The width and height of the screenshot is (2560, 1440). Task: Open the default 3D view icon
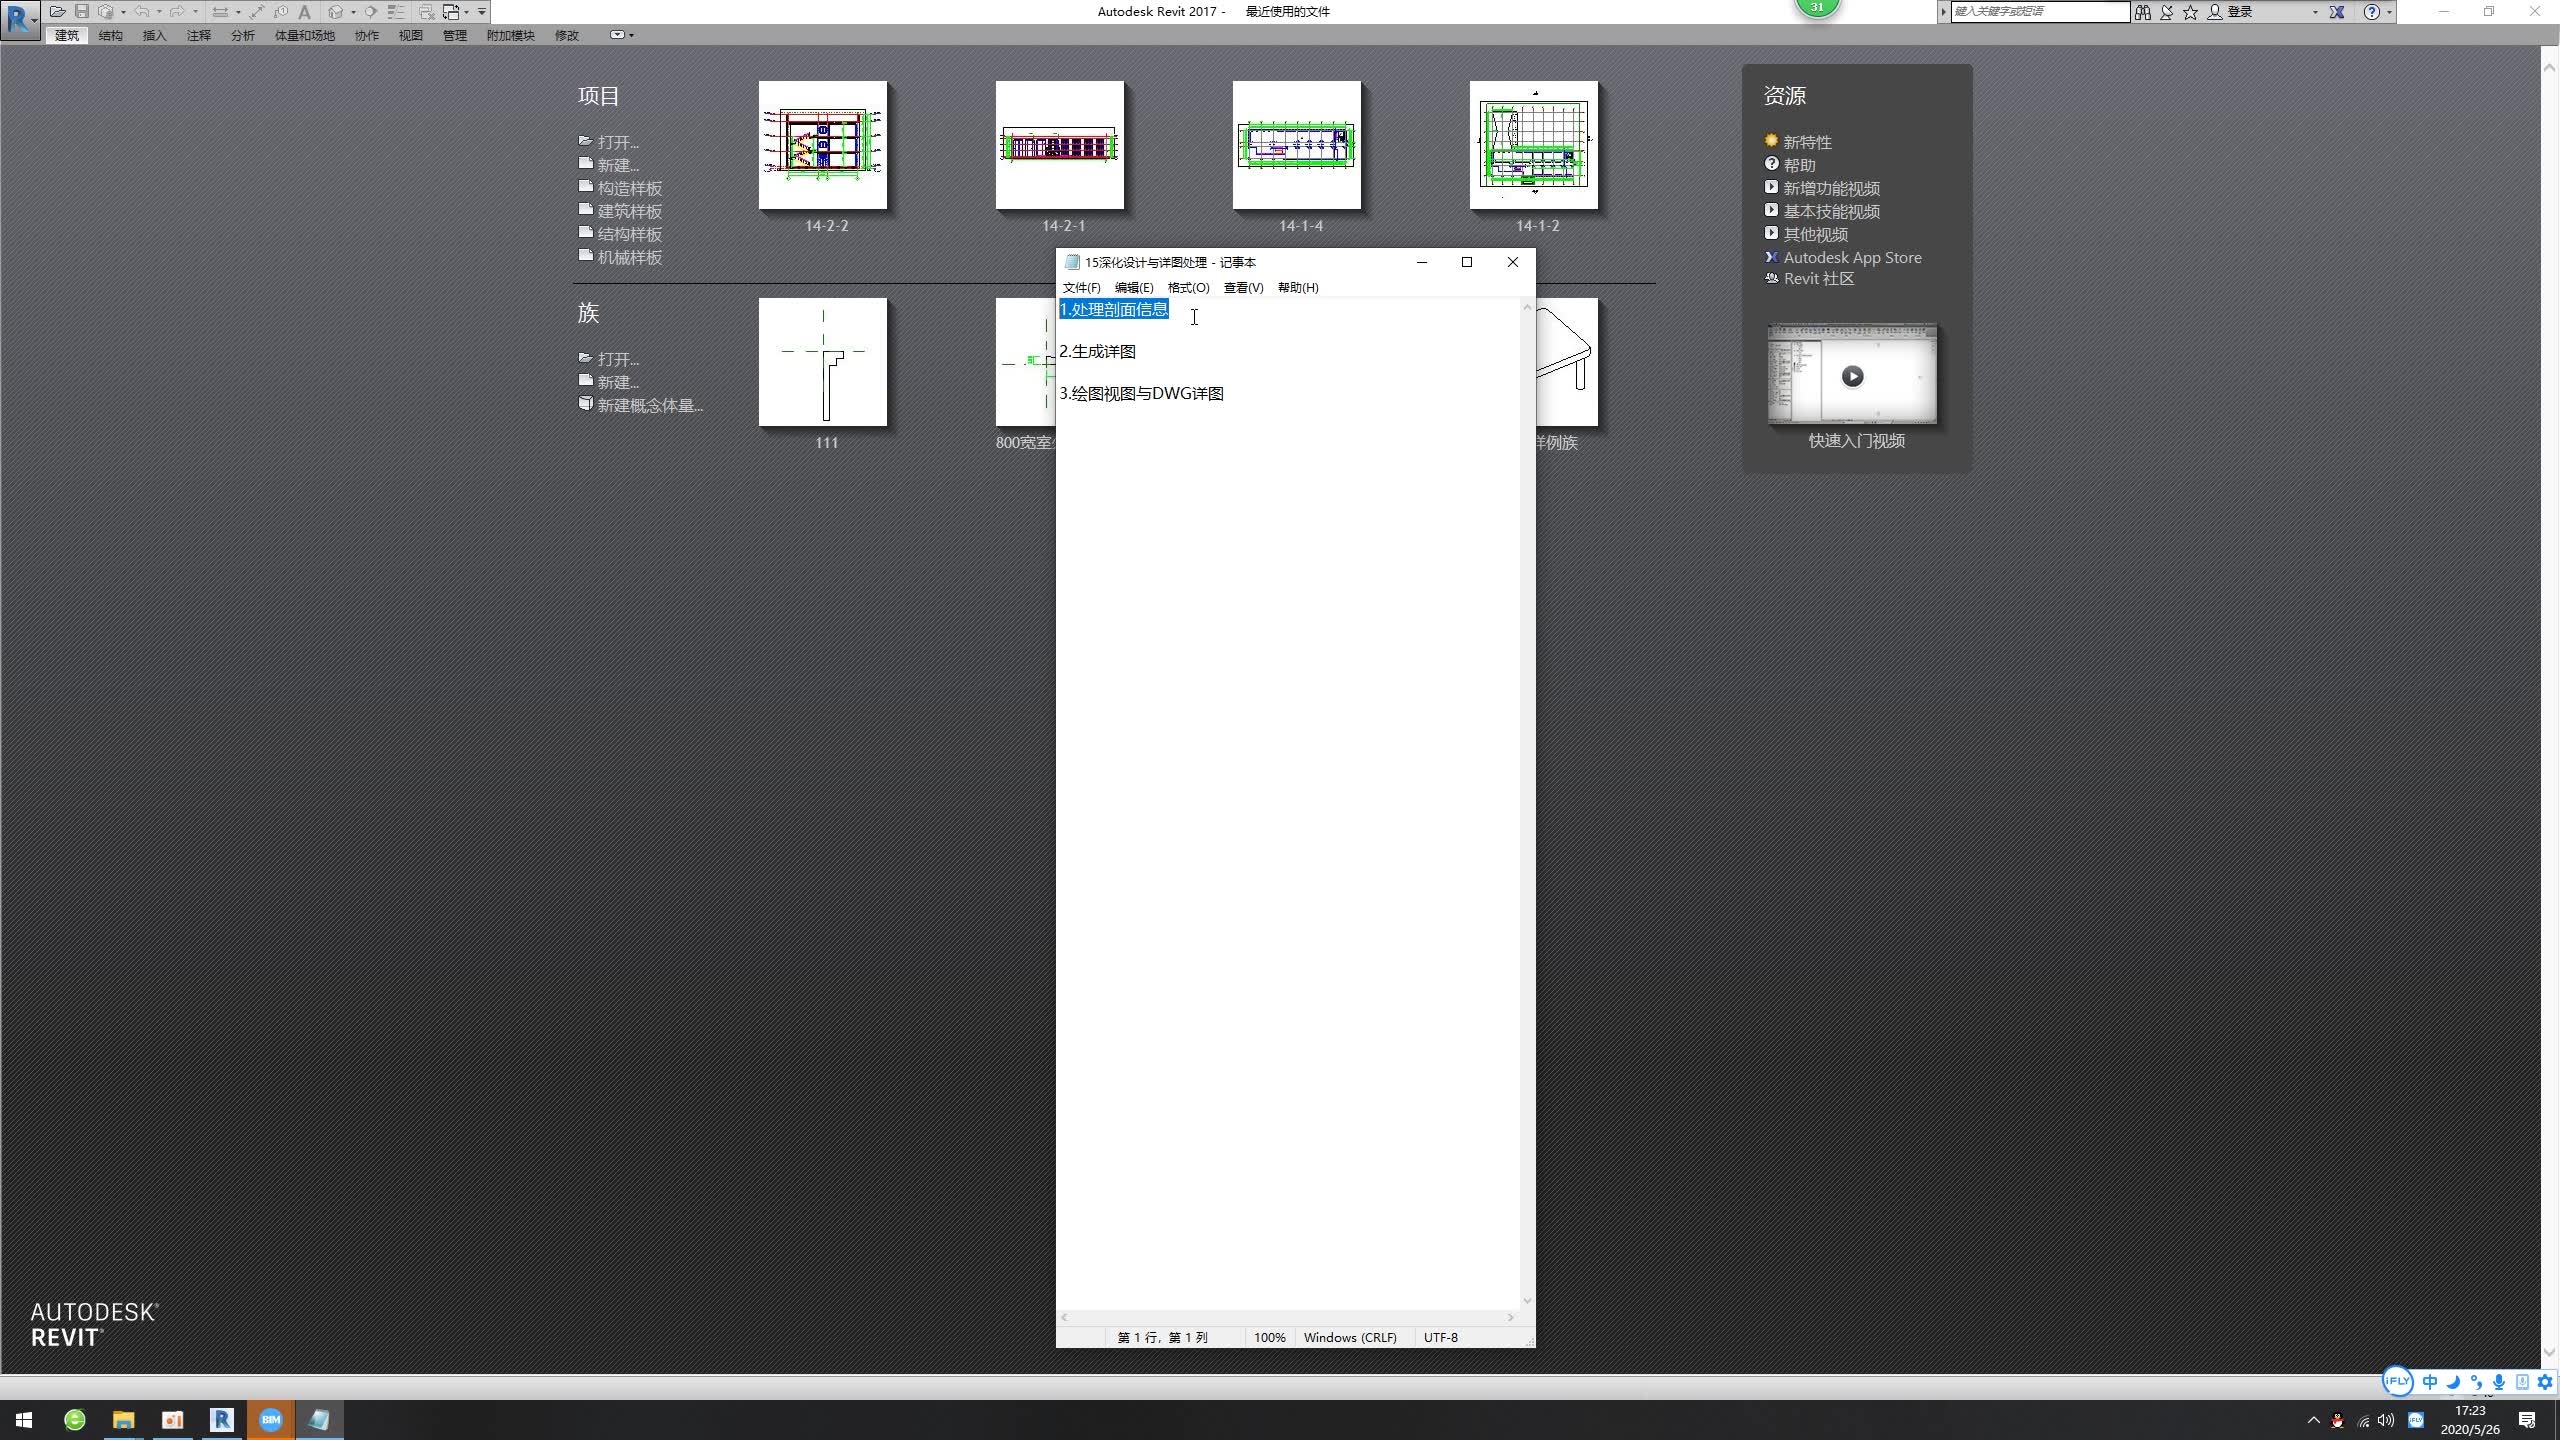[x=336, y=12]
